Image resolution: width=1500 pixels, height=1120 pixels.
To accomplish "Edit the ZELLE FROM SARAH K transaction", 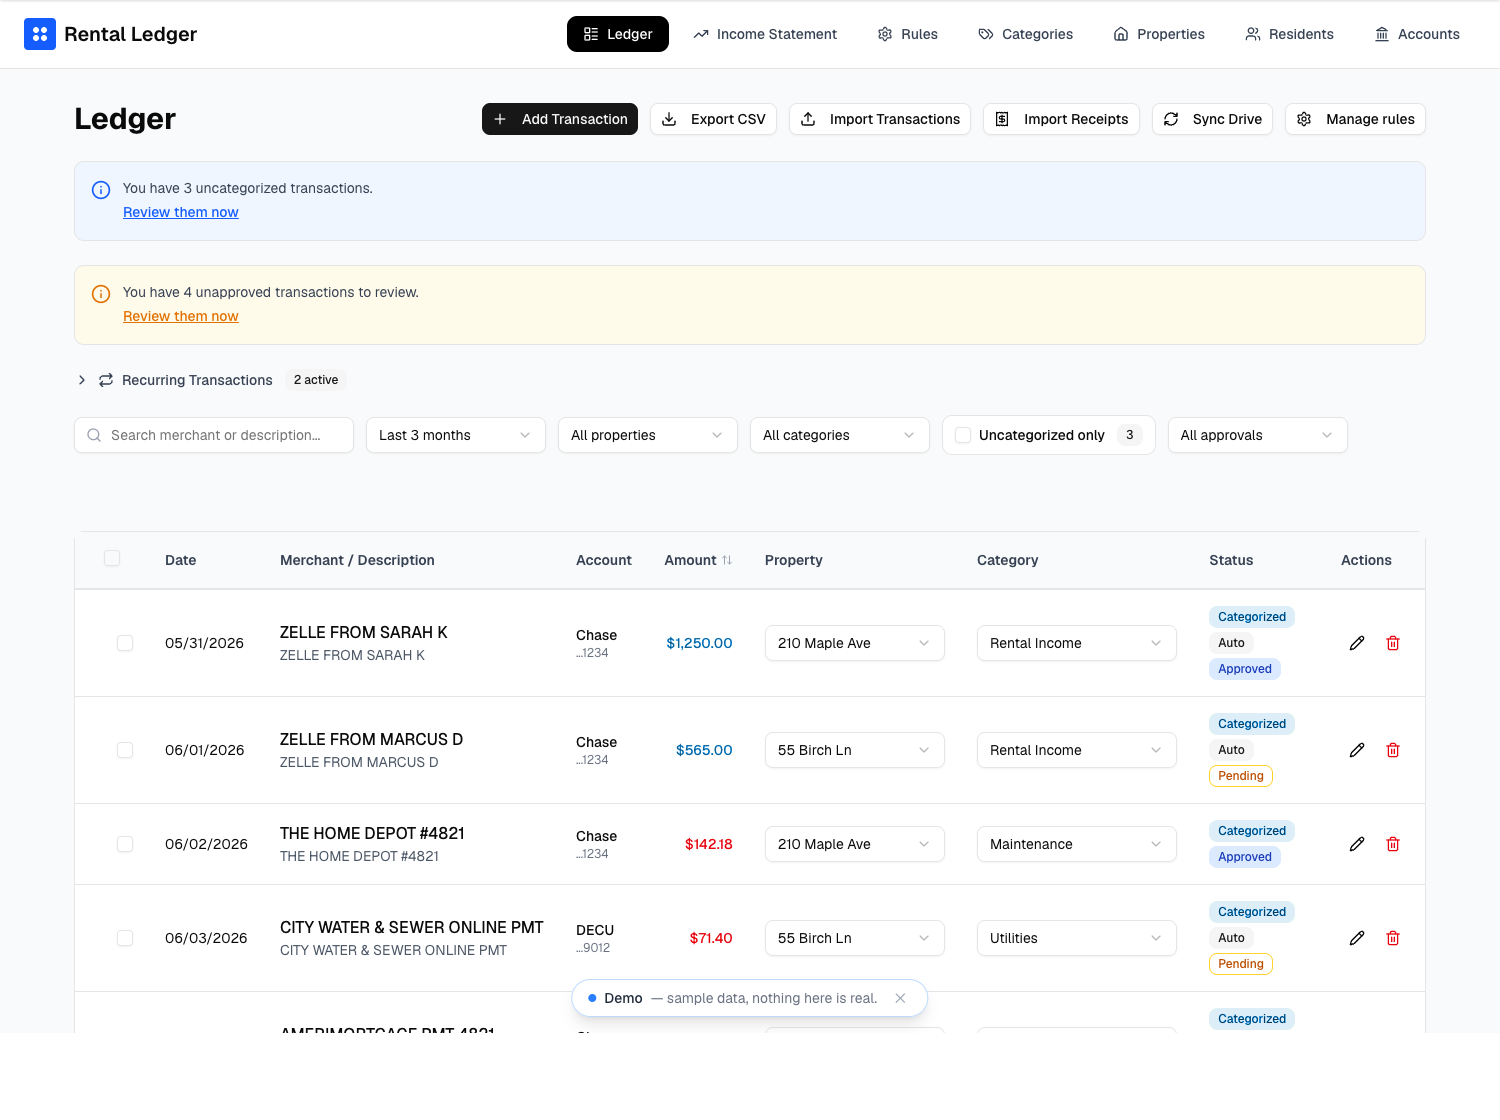I will pyautogui.click(x=1357, y=643).
